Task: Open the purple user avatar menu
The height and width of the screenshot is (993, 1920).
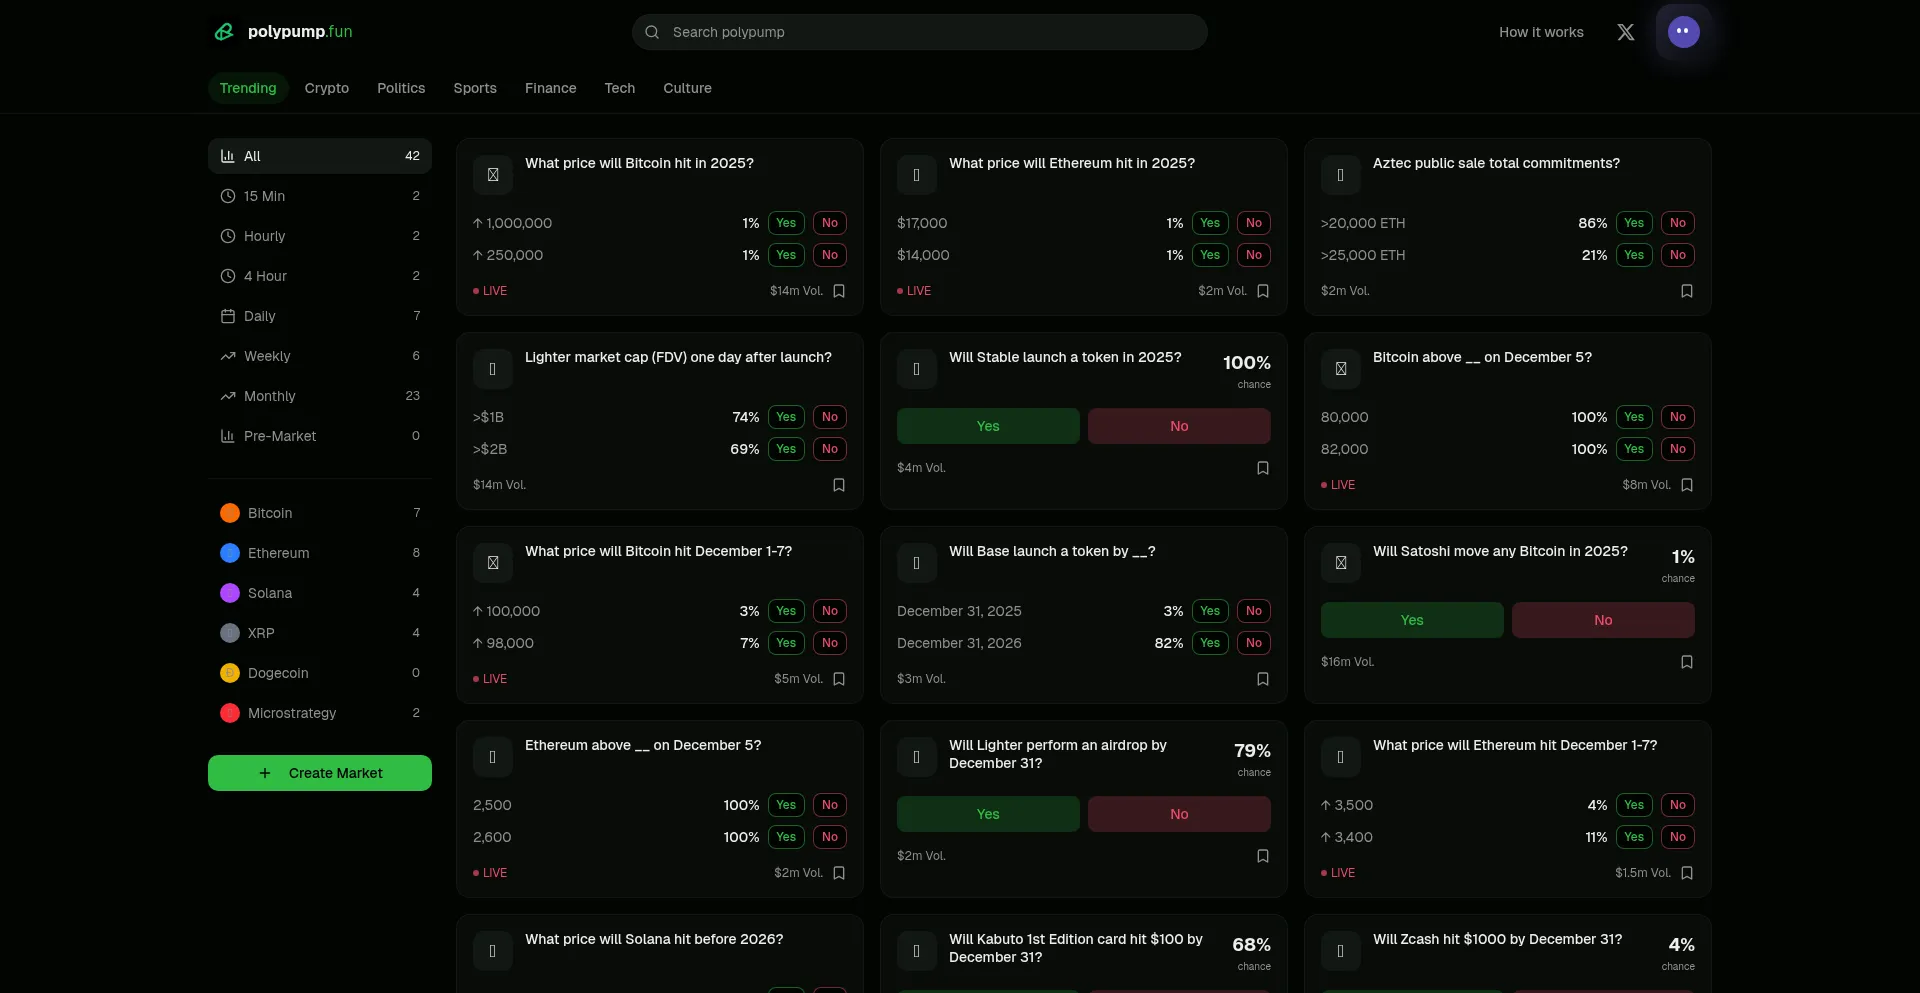Action: point(1683,32)
